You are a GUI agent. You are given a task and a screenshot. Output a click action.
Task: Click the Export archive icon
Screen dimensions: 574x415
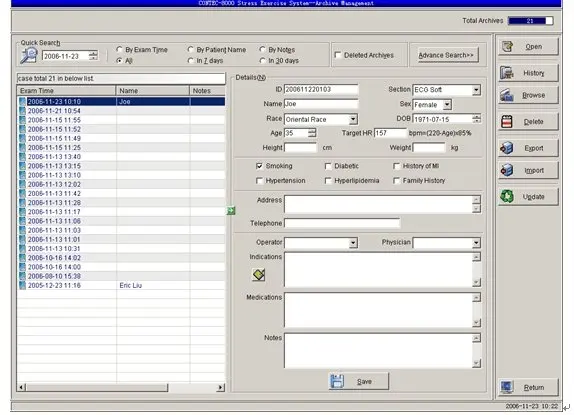pyautogui.click(x=507, y=148)
